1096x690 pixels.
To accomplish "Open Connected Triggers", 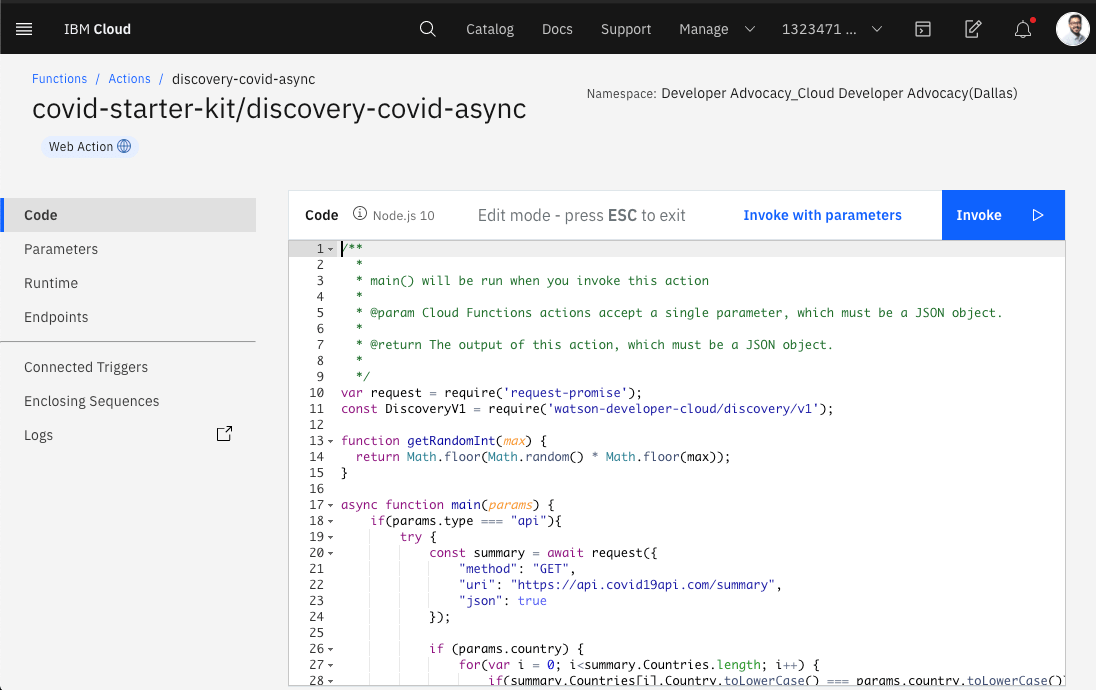I will [86, 367].
